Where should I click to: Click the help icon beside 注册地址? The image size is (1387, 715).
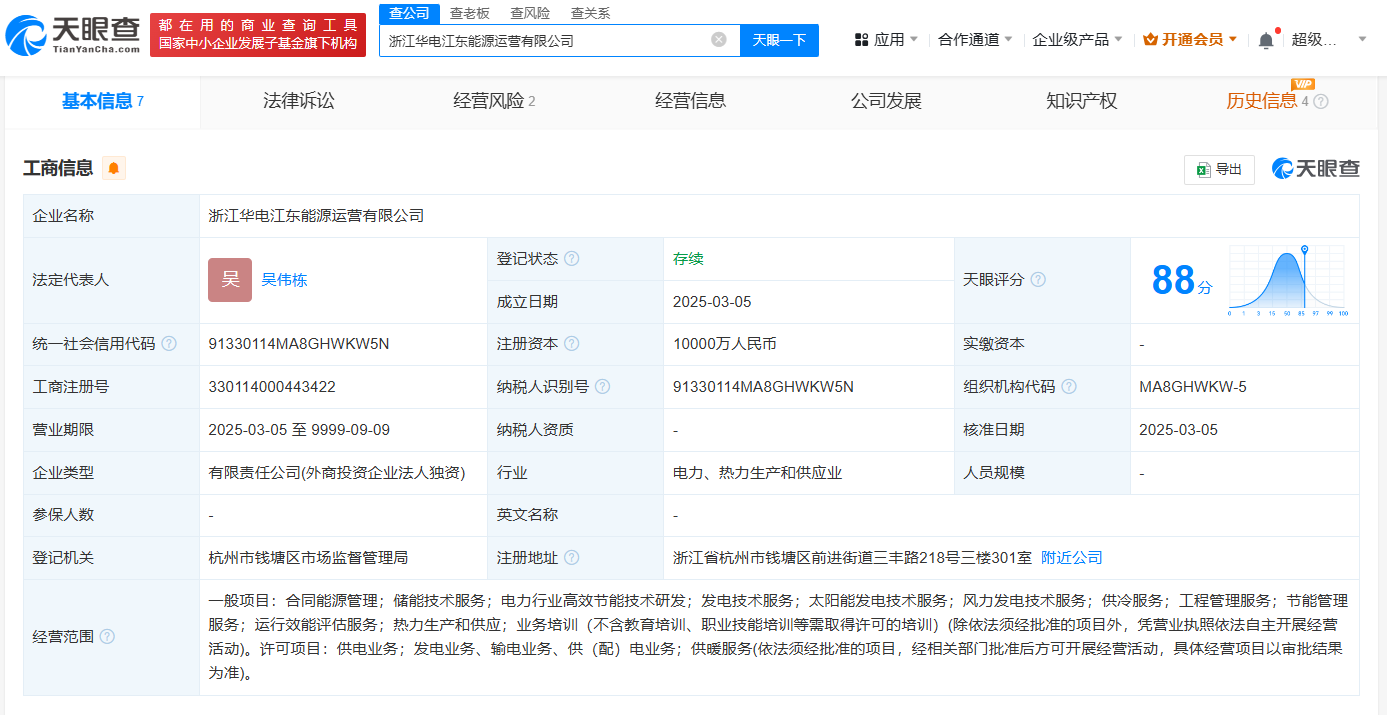point(571,558)
